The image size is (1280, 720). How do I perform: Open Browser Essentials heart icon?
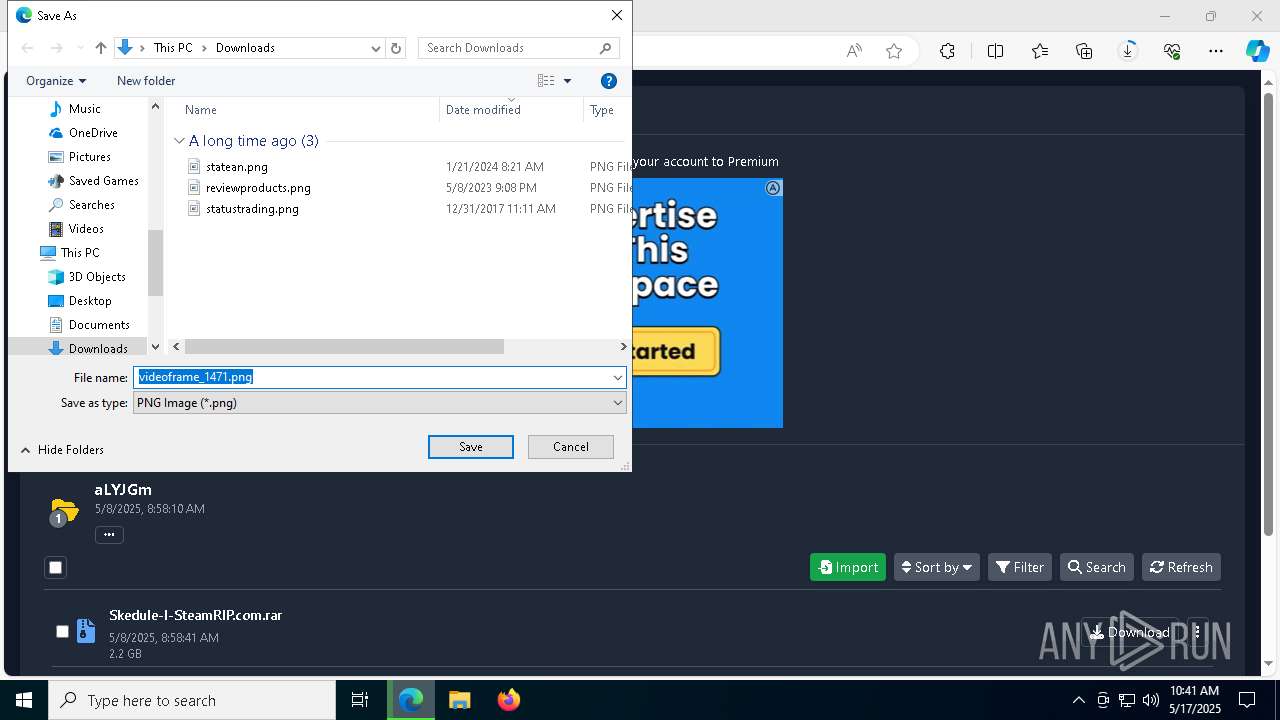point(1172,51)
